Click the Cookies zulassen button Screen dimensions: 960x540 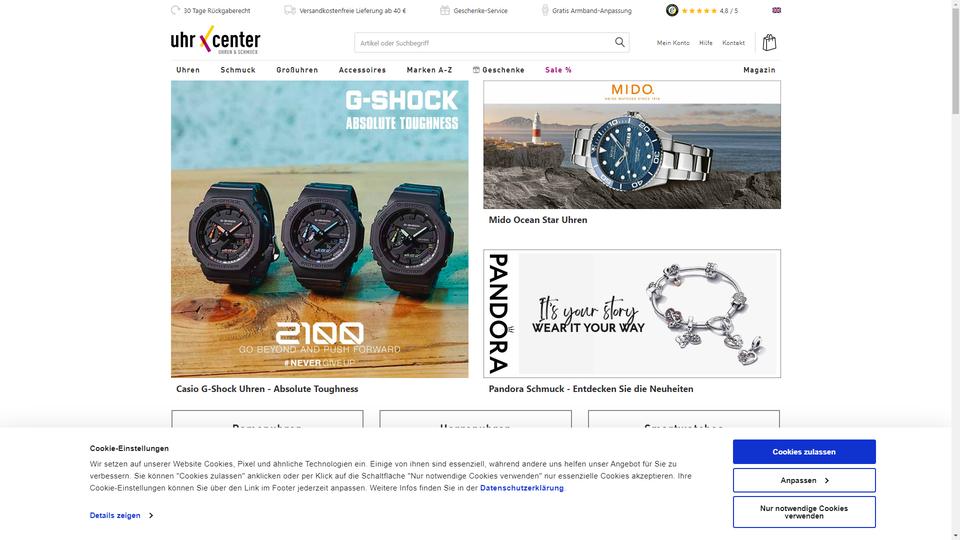(804, 452)
